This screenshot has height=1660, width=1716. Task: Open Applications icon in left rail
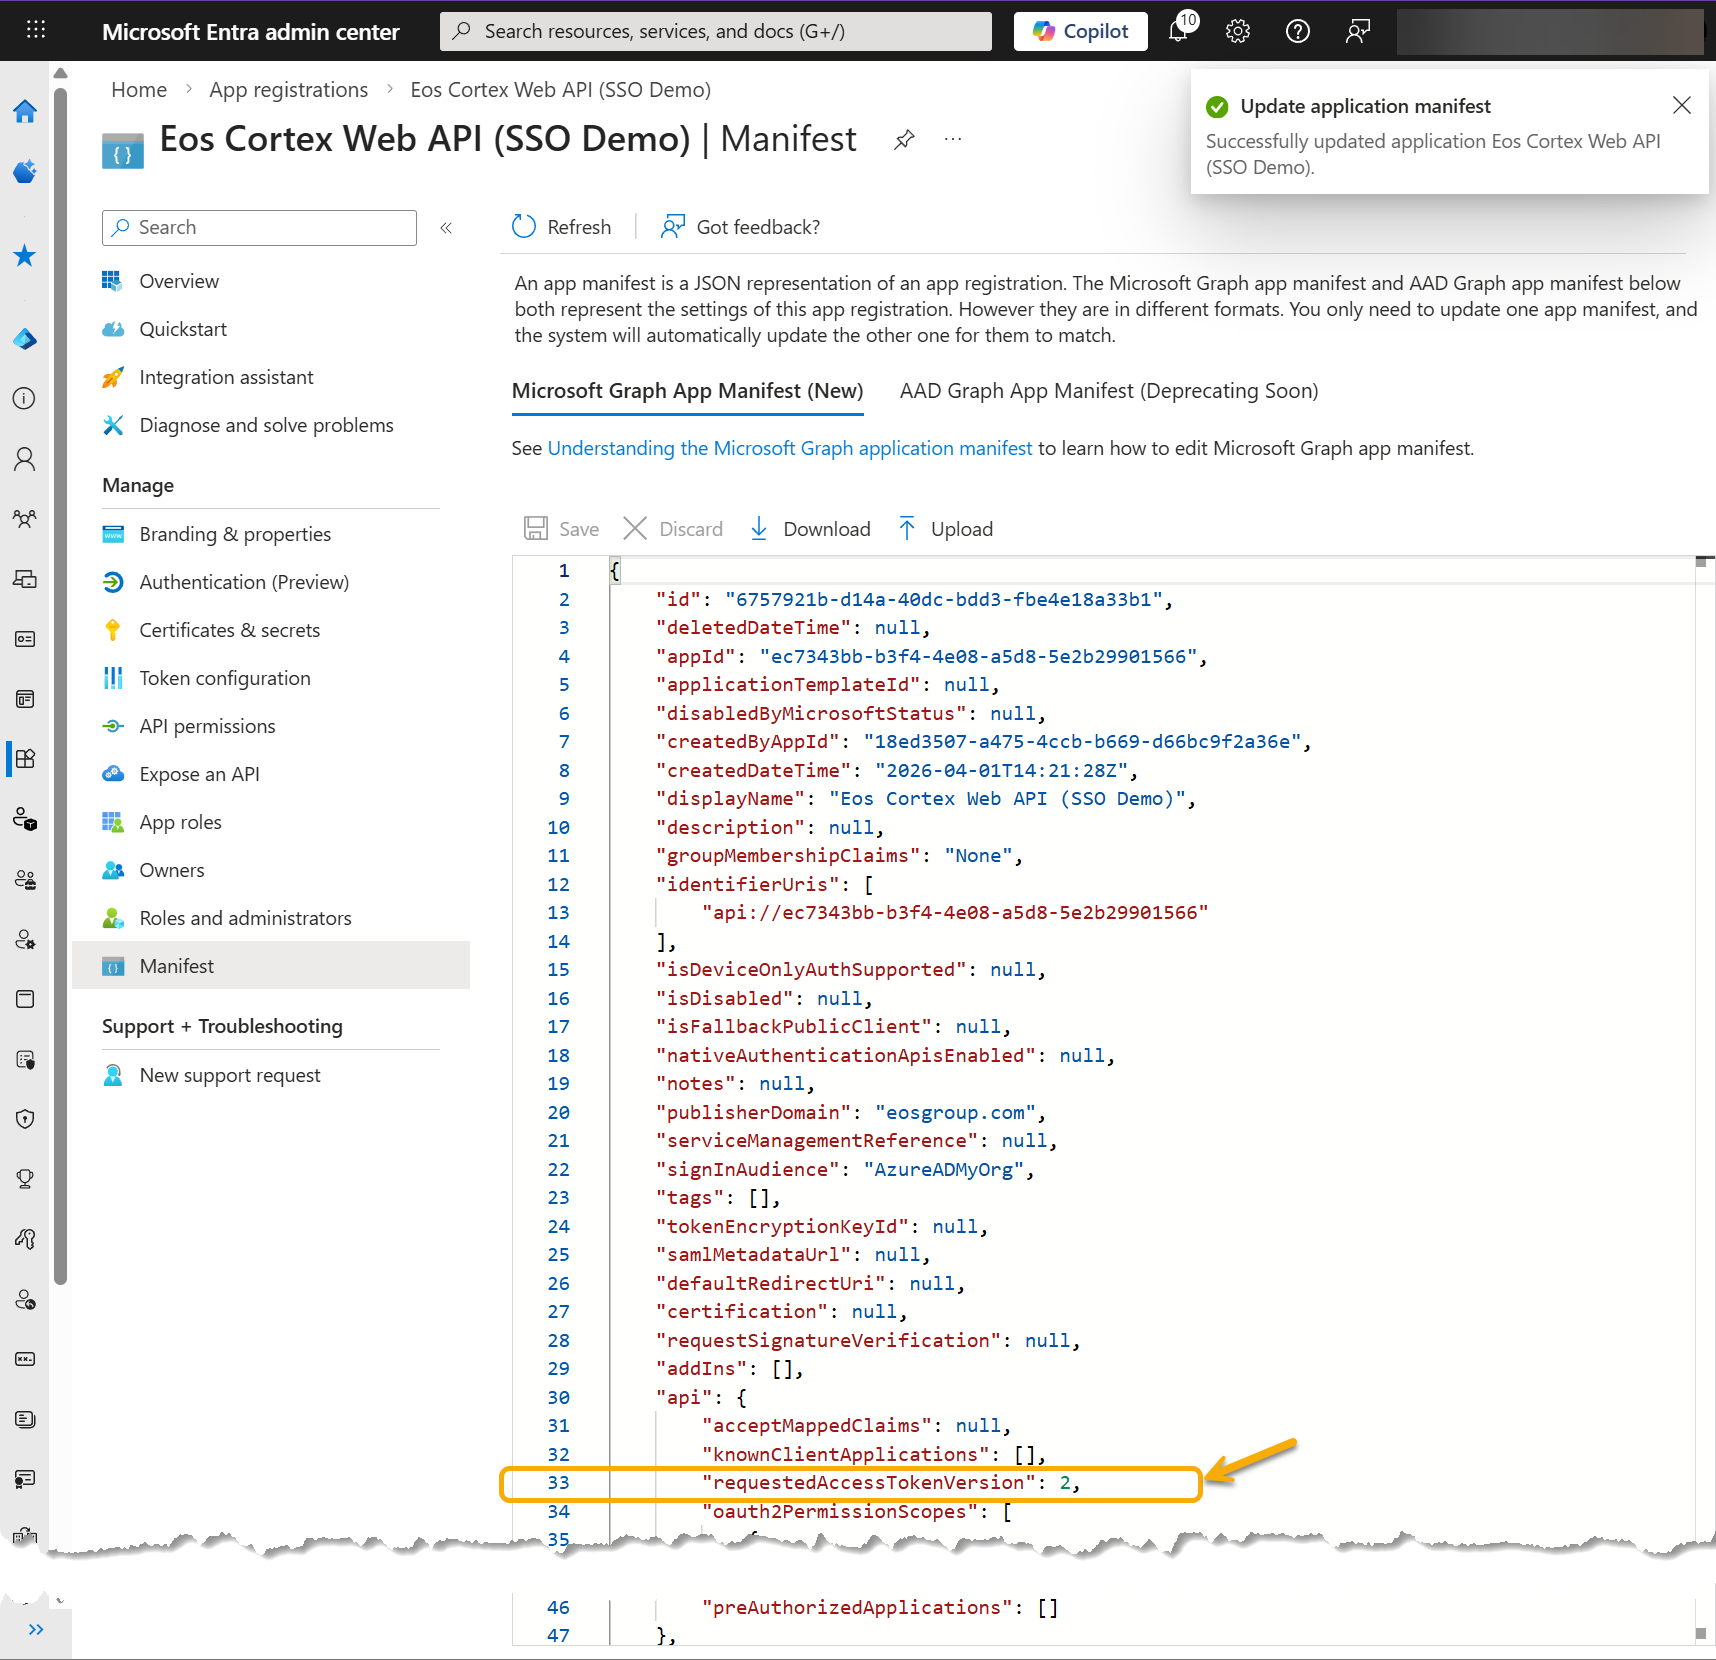click(x=25, y=758)
